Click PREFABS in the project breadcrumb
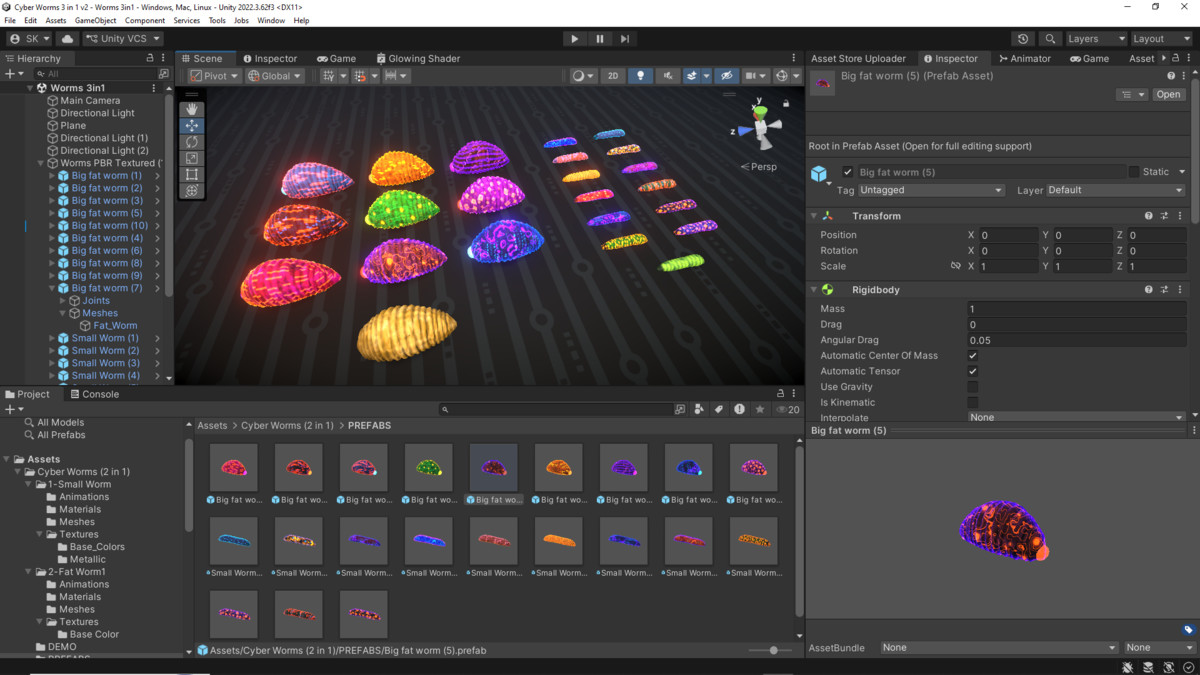Image resolution: width=1200 pixels, height=675 pixels. (369, 426)
